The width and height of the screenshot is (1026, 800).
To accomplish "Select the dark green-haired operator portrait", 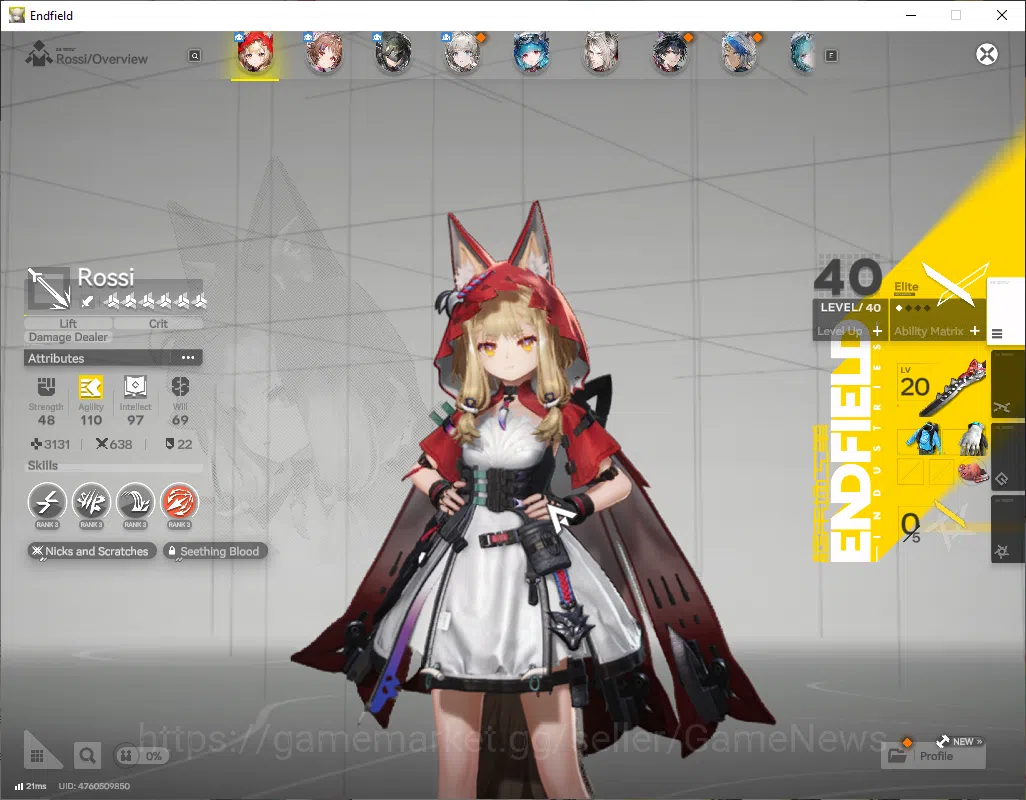I will (393, 53).
